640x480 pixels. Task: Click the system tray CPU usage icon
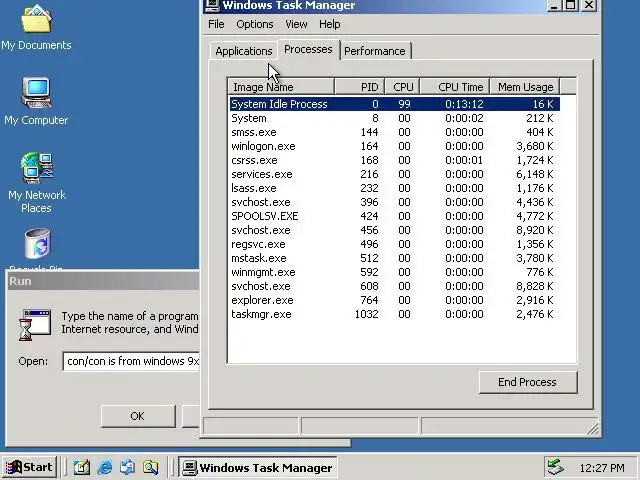(555, 467)
